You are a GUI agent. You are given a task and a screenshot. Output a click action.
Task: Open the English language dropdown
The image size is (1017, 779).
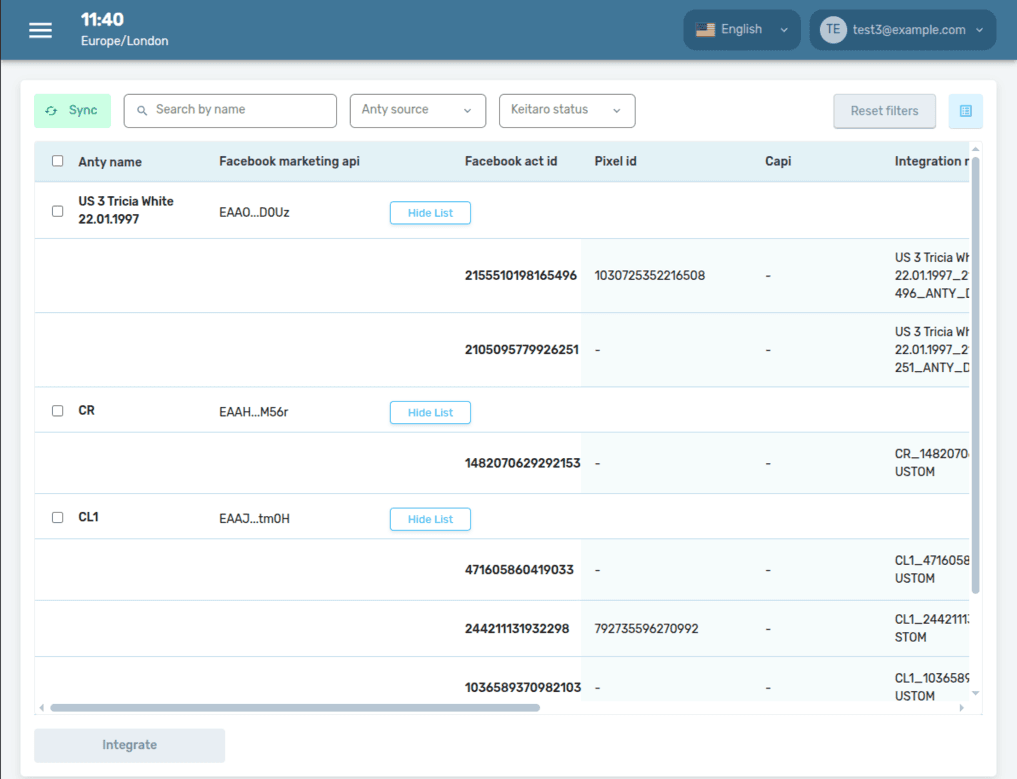[x=741, y=29]
